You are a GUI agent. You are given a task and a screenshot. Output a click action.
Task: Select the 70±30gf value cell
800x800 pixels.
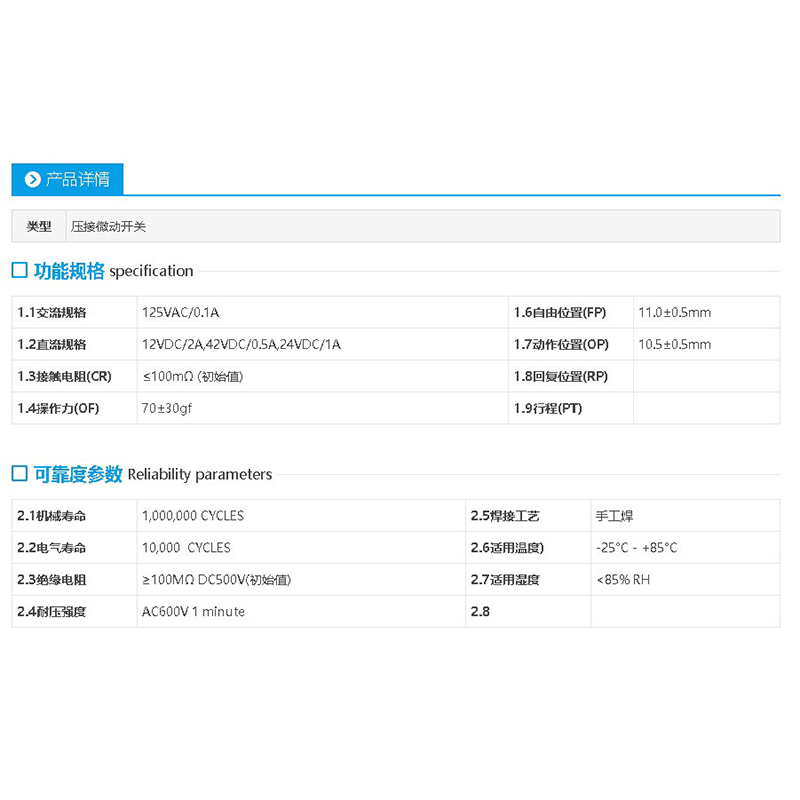(168, 408)
